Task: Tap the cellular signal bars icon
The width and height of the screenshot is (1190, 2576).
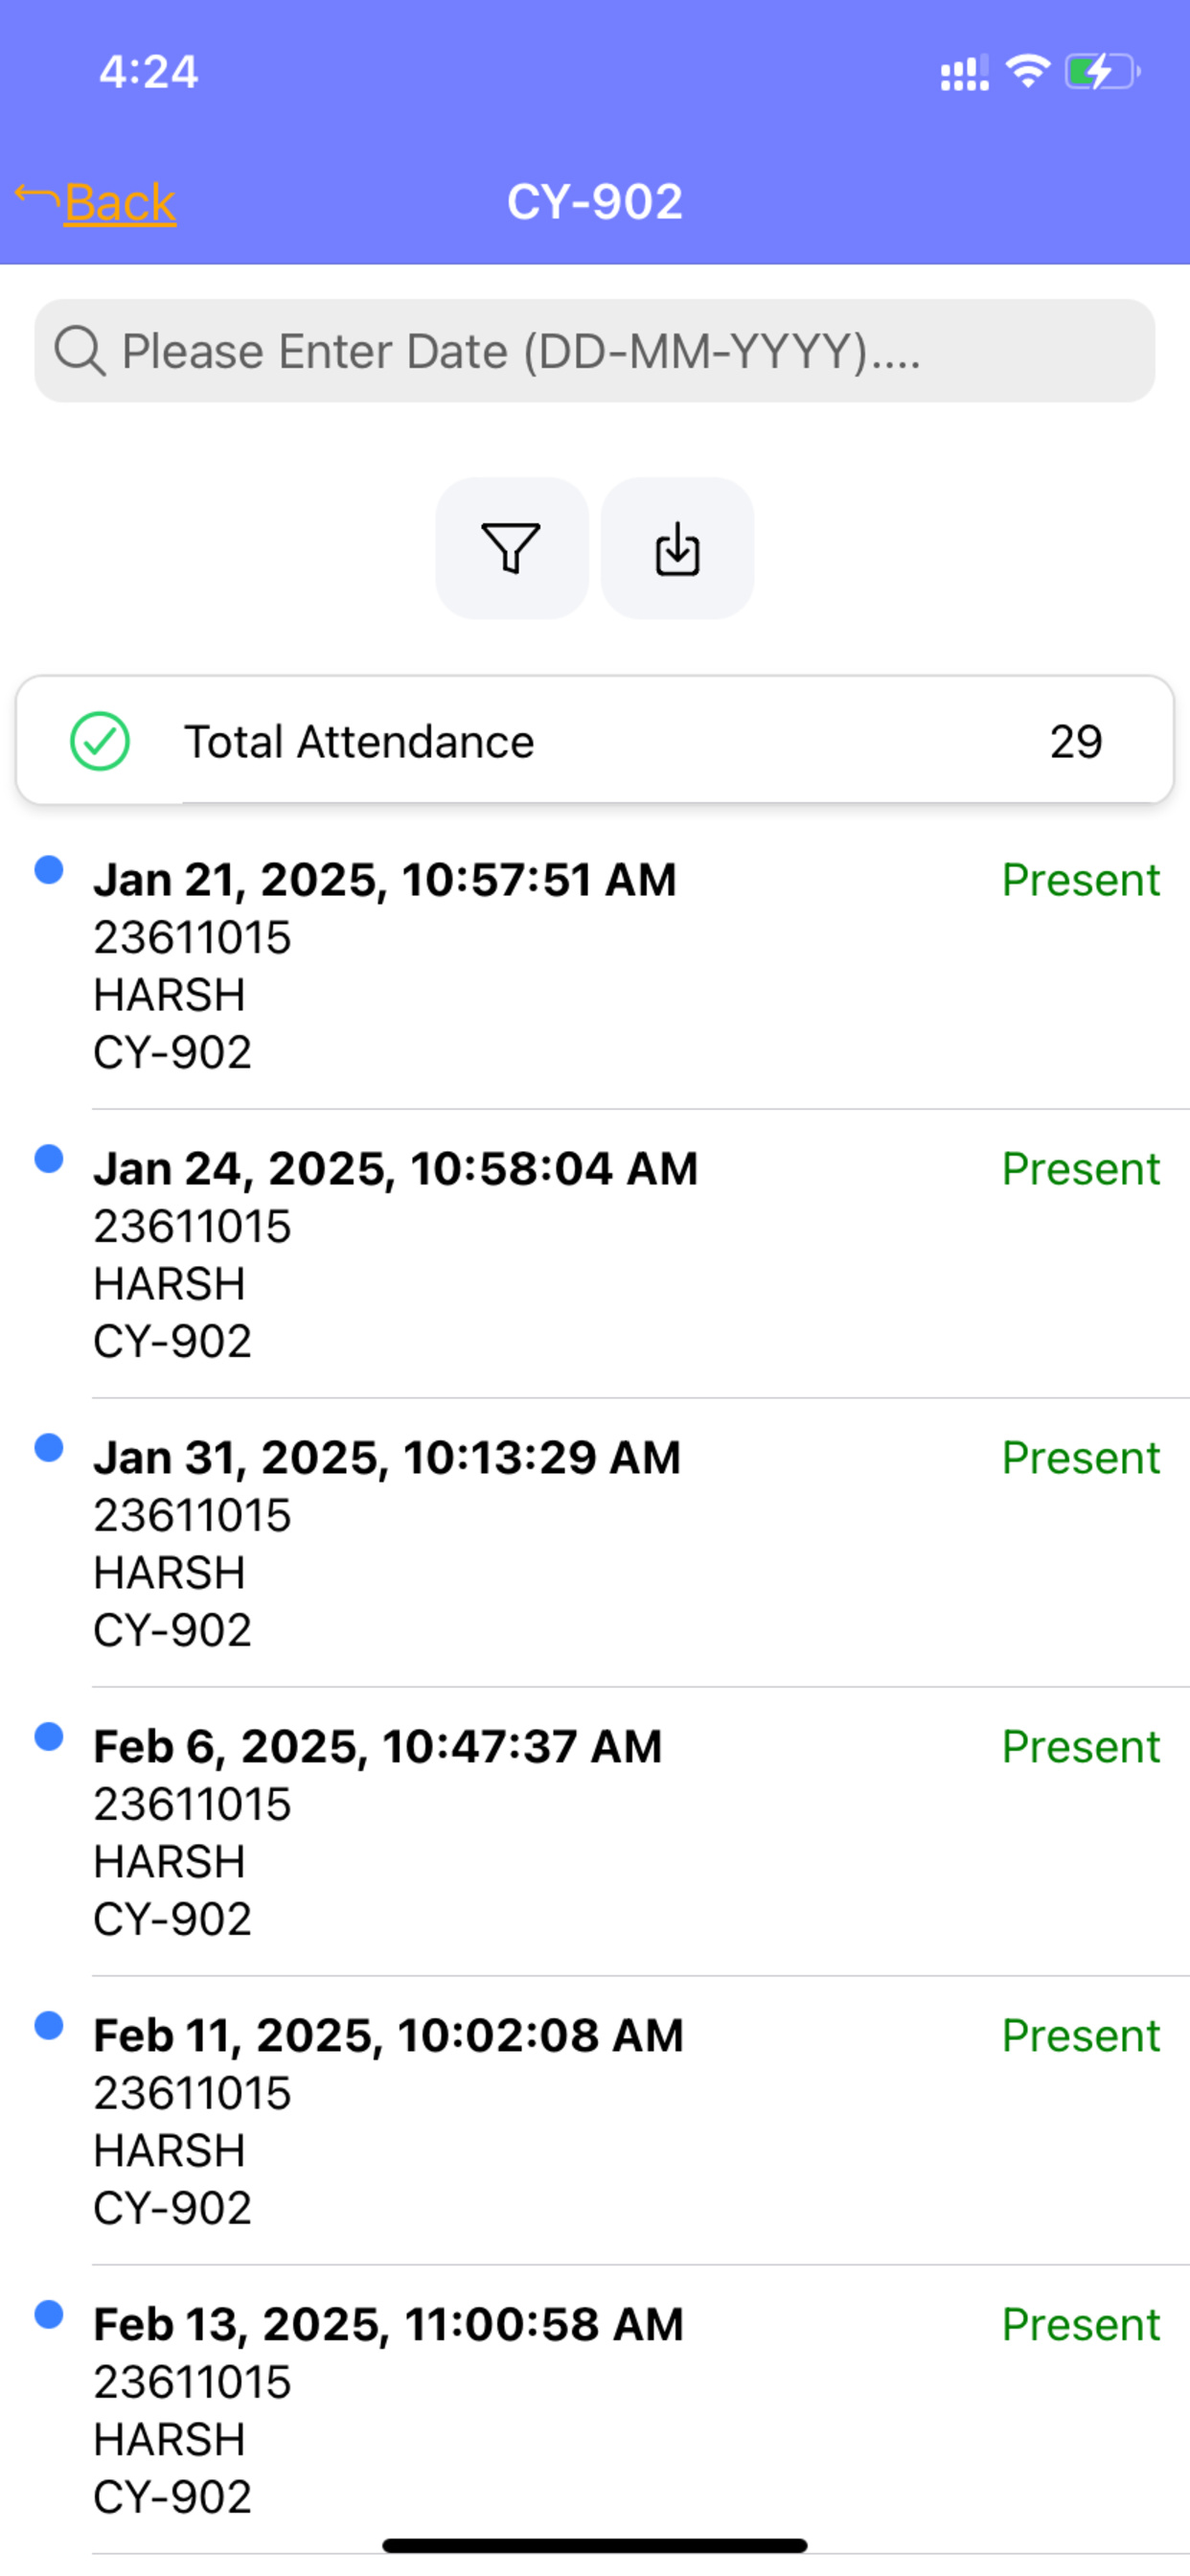Action: [x=964, y=72]
